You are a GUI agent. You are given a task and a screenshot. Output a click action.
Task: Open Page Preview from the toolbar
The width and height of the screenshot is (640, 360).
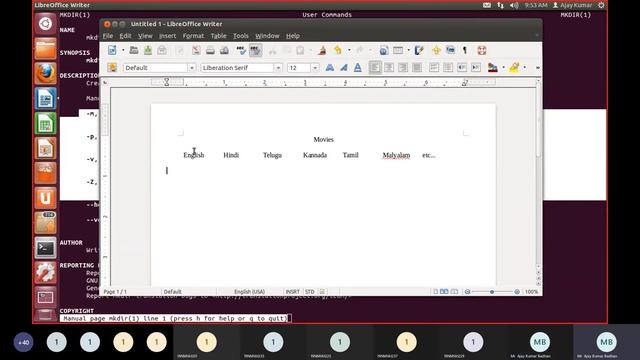(x=224, y=50)
